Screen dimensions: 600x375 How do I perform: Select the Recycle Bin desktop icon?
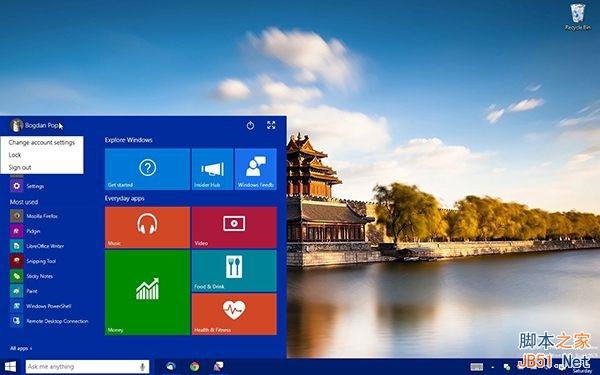tap(578, 17)
